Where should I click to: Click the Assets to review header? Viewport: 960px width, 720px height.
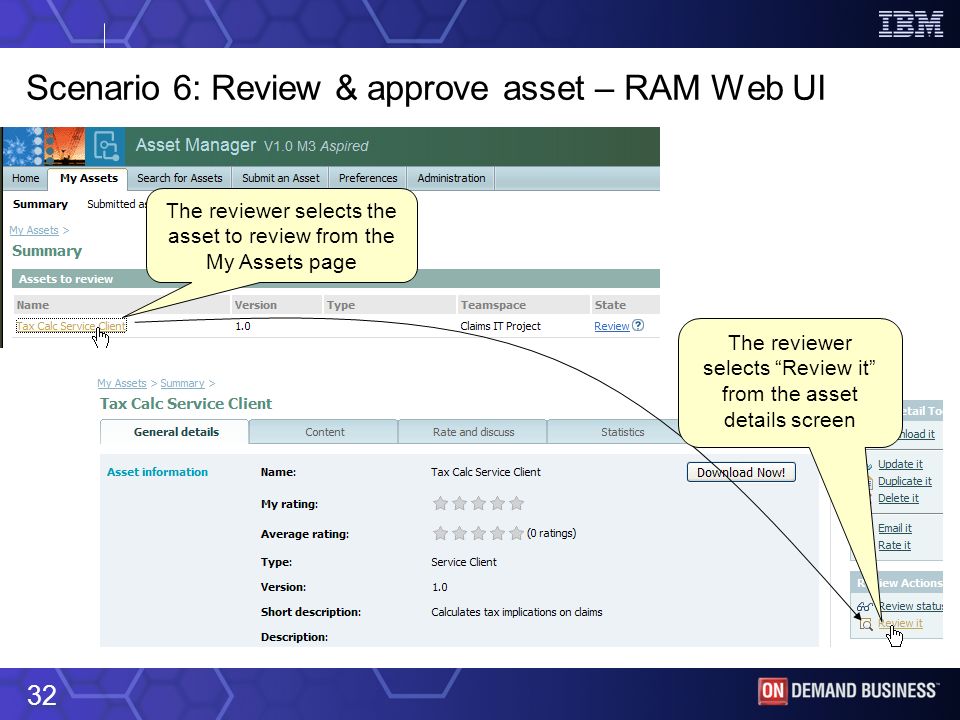pos(66,279)
